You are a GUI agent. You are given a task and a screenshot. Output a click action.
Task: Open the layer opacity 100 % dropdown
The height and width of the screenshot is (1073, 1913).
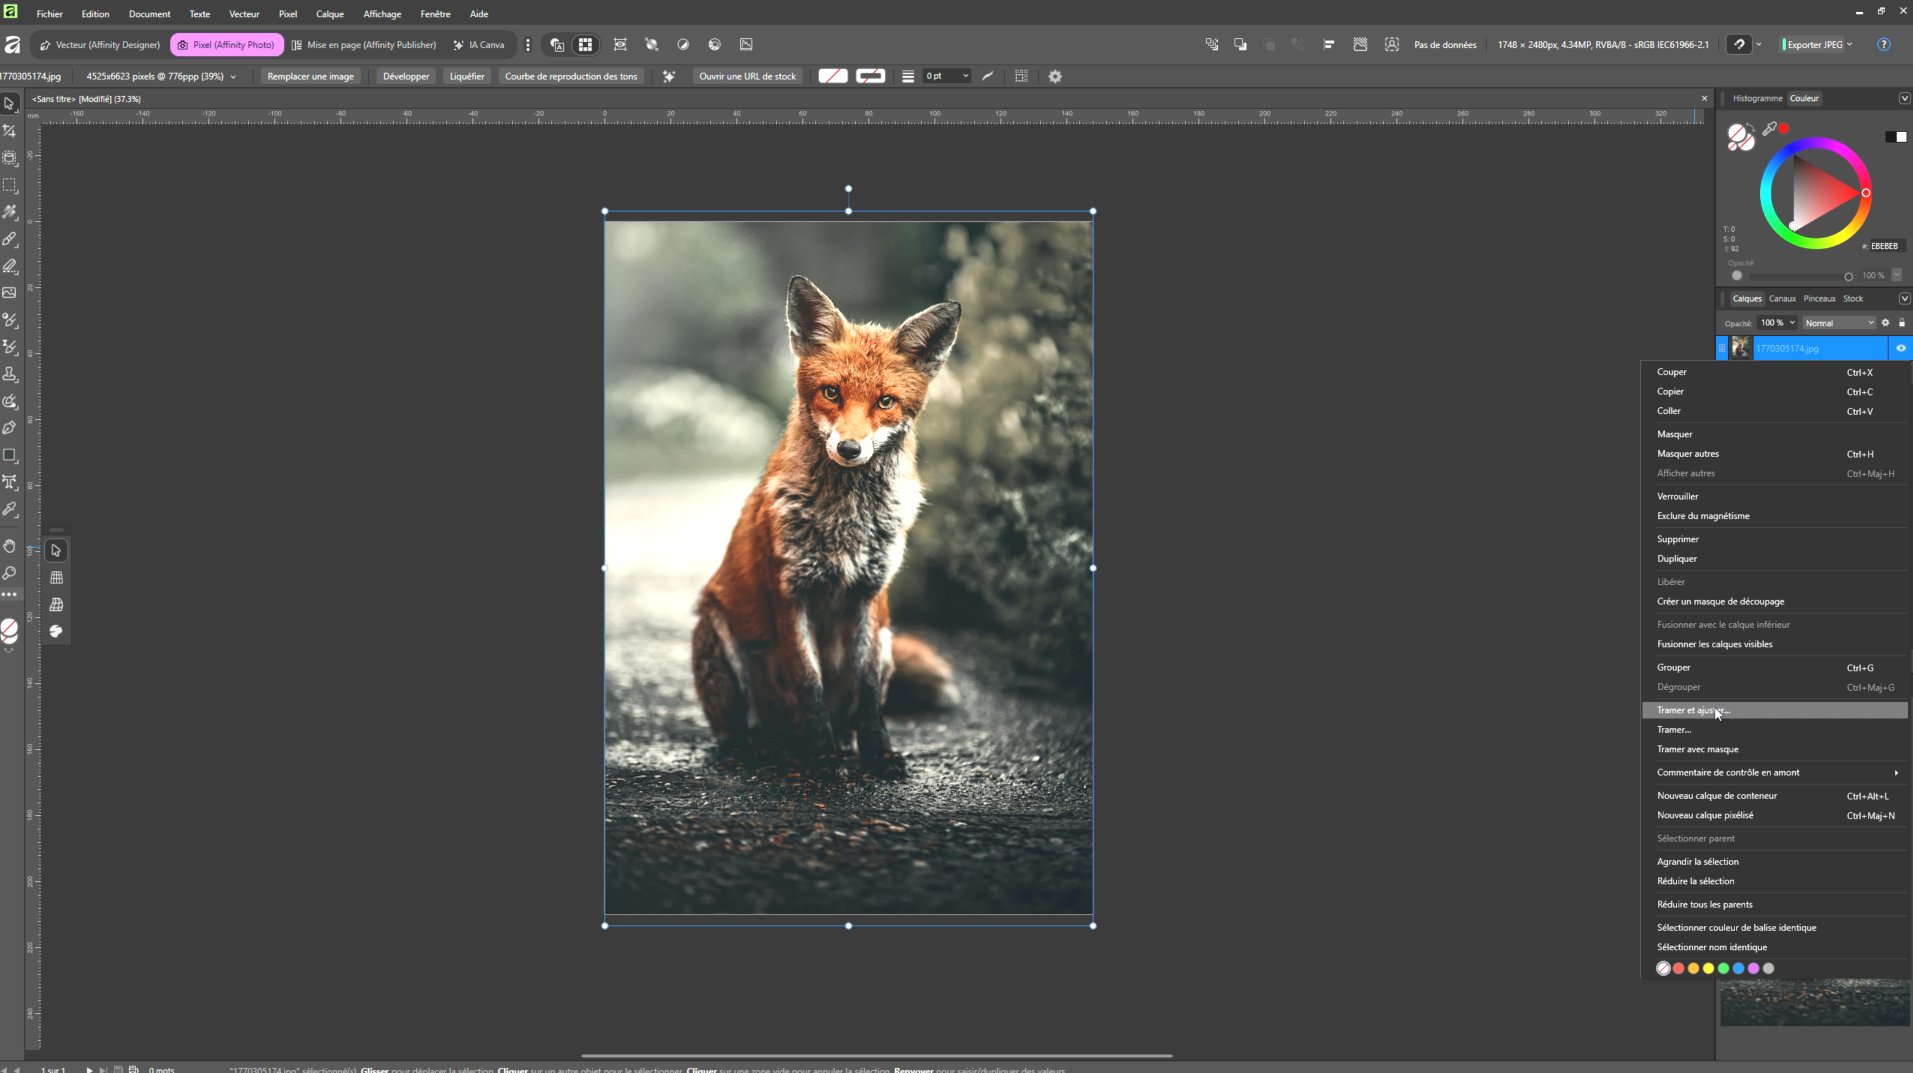(x=1778, y=323)
